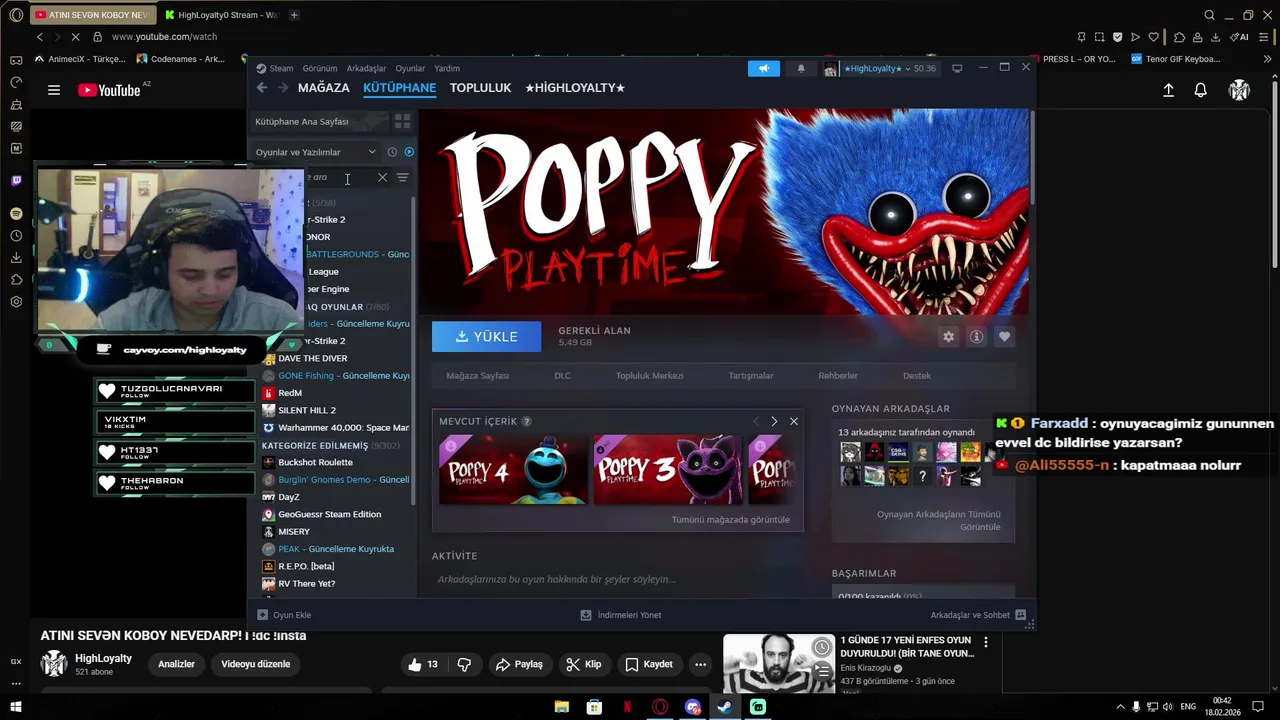Close the Mevcut İçerik panel
The height and width of the screenshot is (720, 1280).
point(794,421)
